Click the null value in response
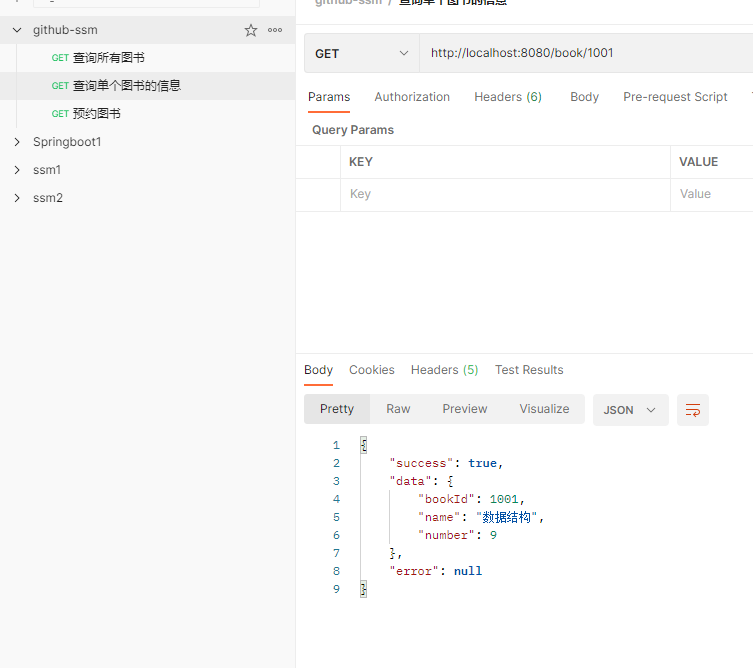The width and height of the screenshot is (753, 668). pos(468,571)
